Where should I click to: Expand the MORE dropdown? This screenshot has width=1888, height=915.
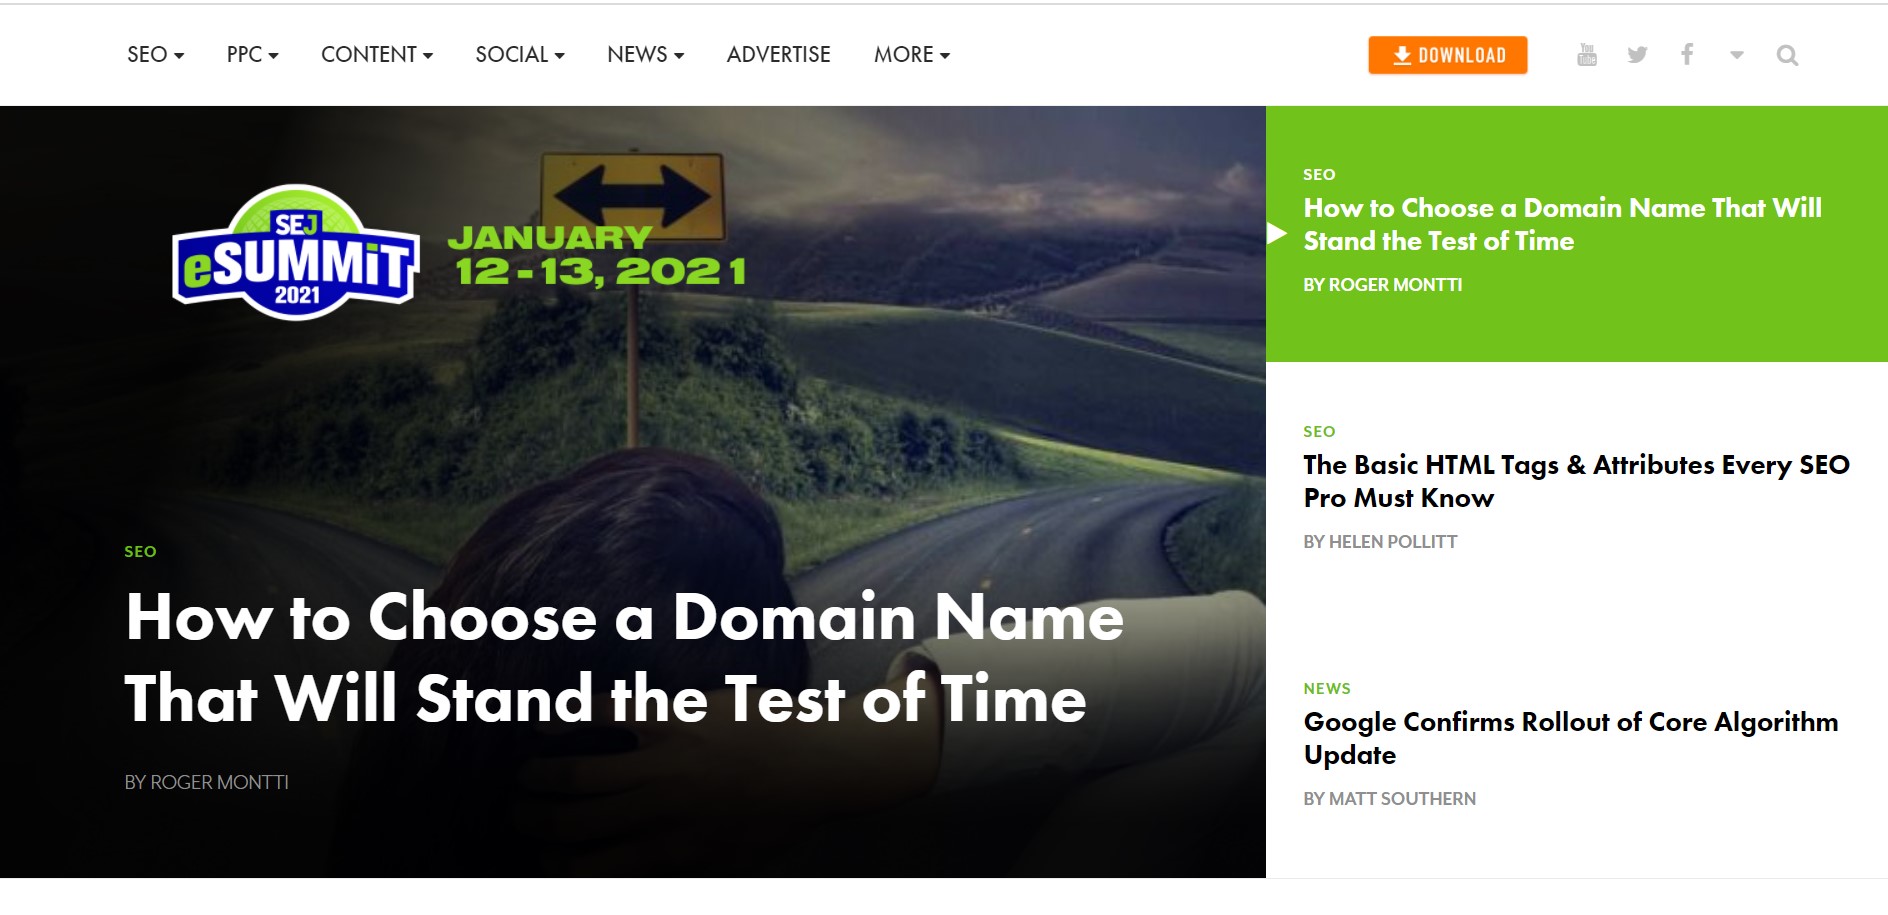tap(909, 55)
